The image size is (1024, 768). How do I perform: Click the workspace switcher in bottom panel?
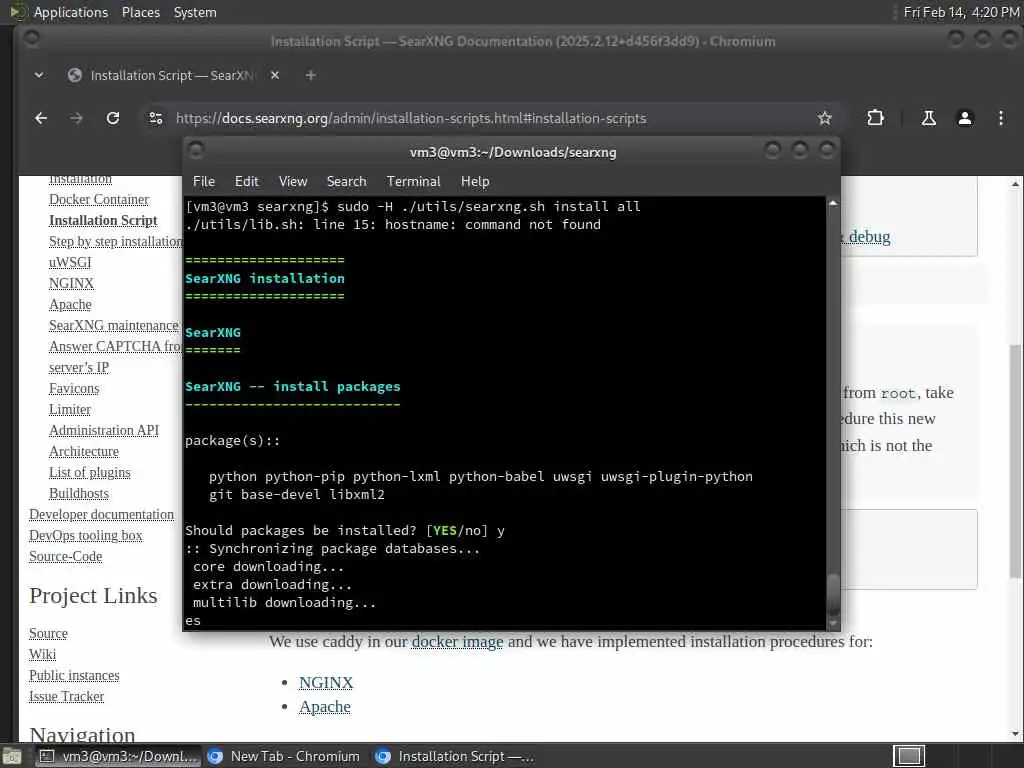pos(908,756)
